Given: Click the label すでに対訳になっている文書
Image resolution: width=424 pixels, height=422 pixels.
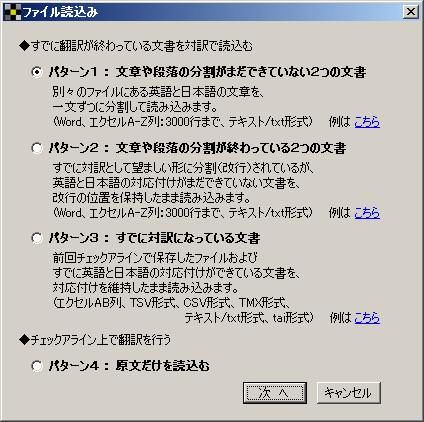Looking at the screenshot, I should pos(188,238).
